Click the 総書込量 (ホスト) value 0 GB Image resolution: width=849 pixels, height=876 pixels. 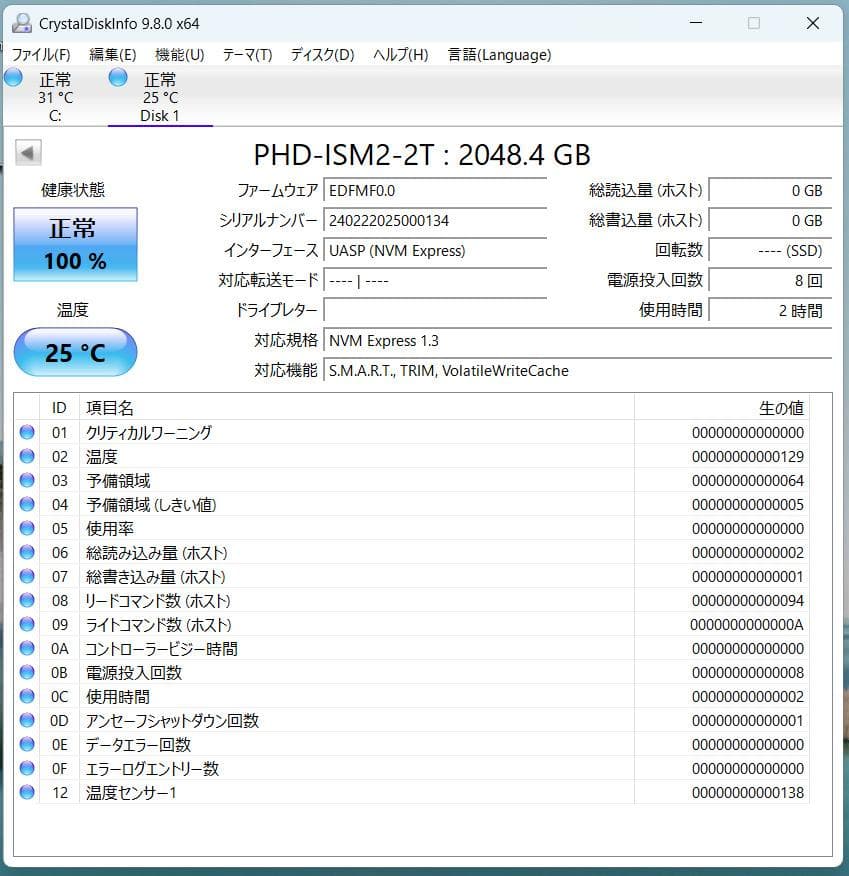coord(770,221)
